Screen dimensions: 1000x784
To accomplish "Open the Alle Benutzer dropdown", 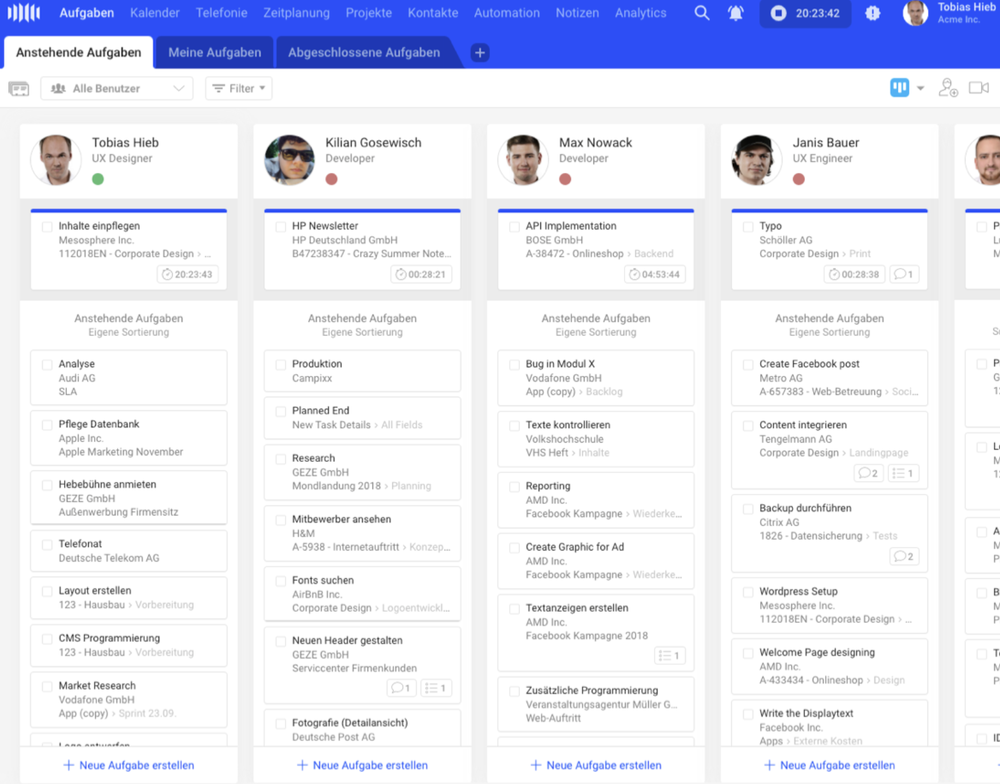I will click(x=116, y=88).
